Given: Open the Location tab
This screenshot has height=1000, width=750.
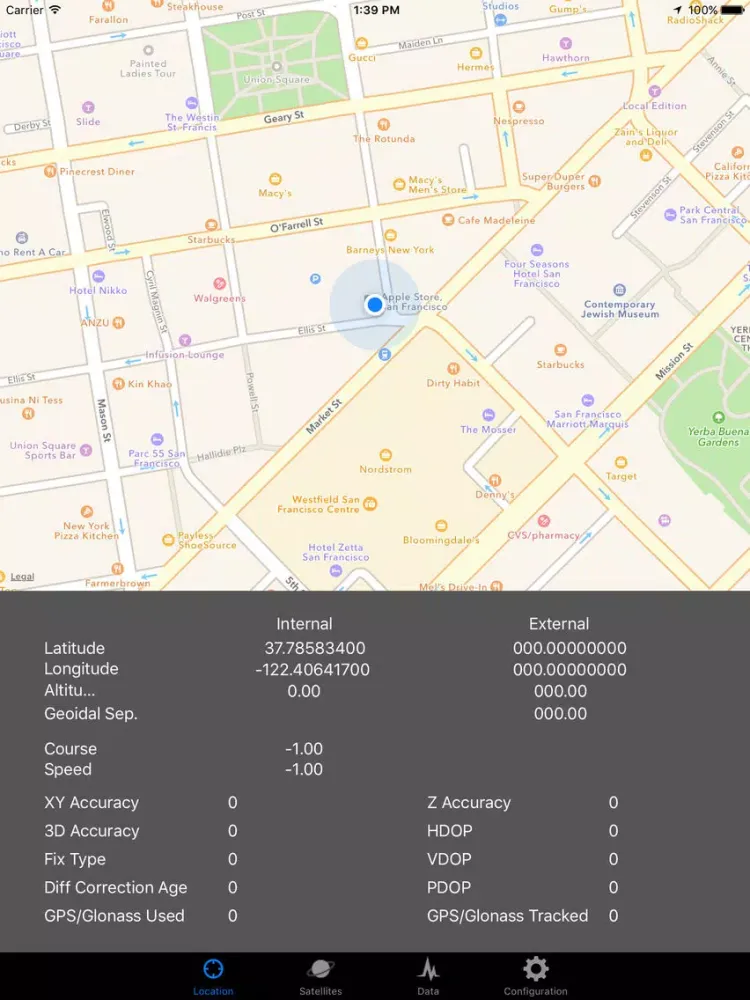Looking at the screenshot, I should pos(213,976).
